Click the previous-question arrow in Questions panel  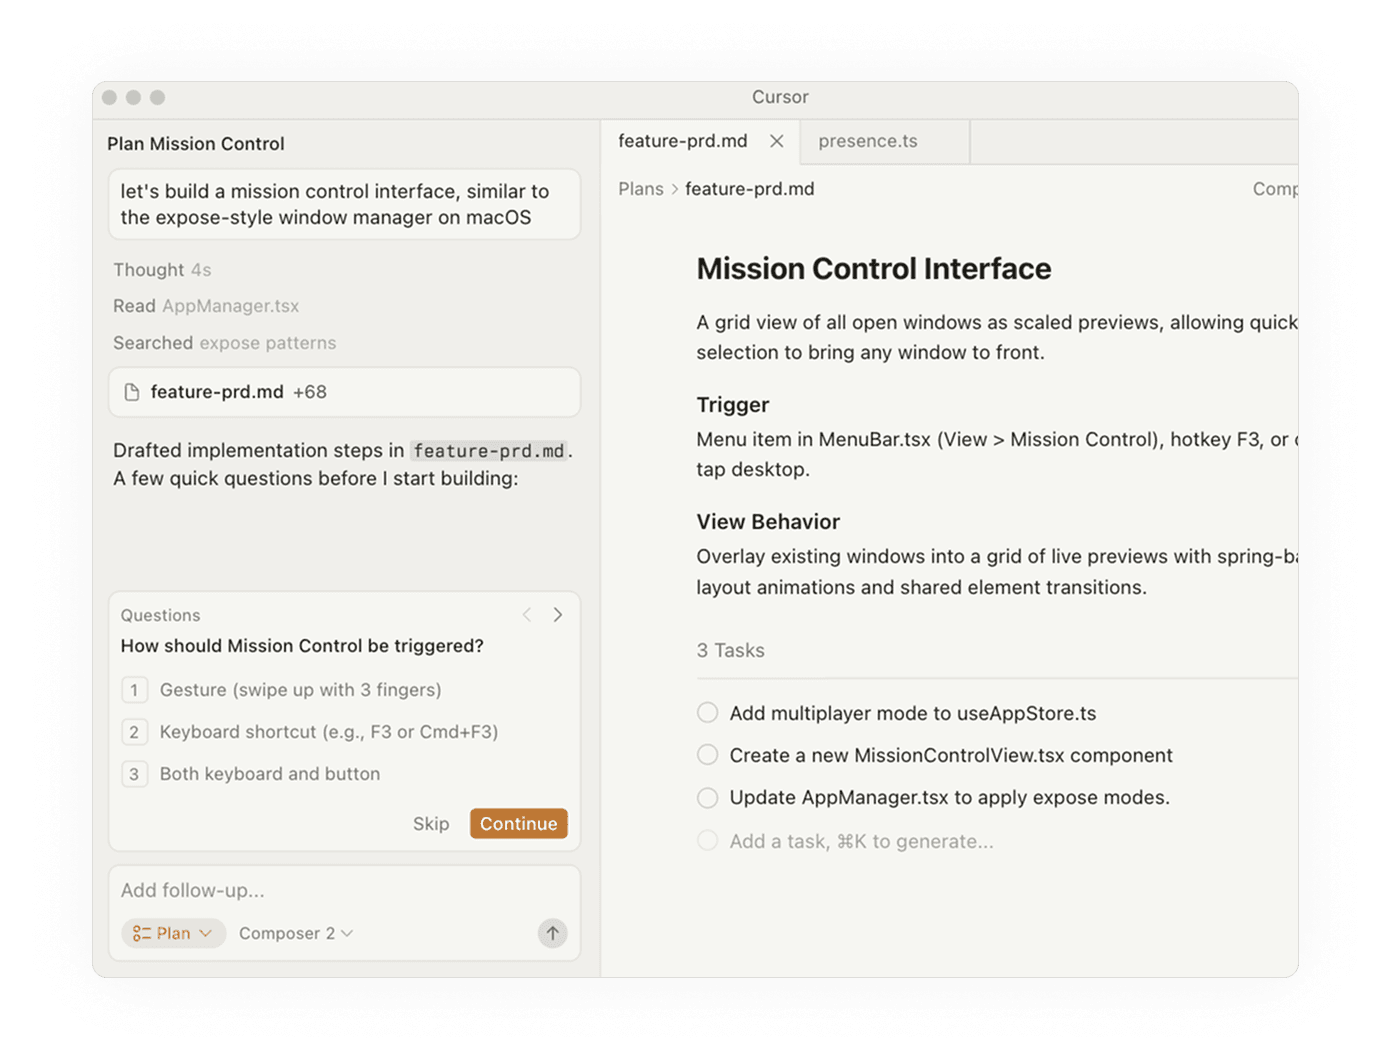pos(527,614)
